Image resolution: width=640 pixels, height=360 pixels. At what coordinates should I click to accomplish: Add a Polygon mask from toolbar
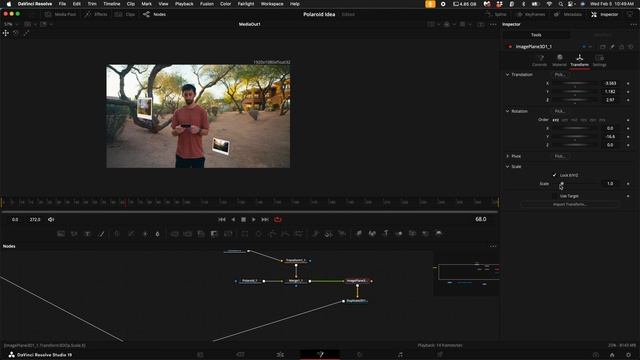tap(272, 233)
